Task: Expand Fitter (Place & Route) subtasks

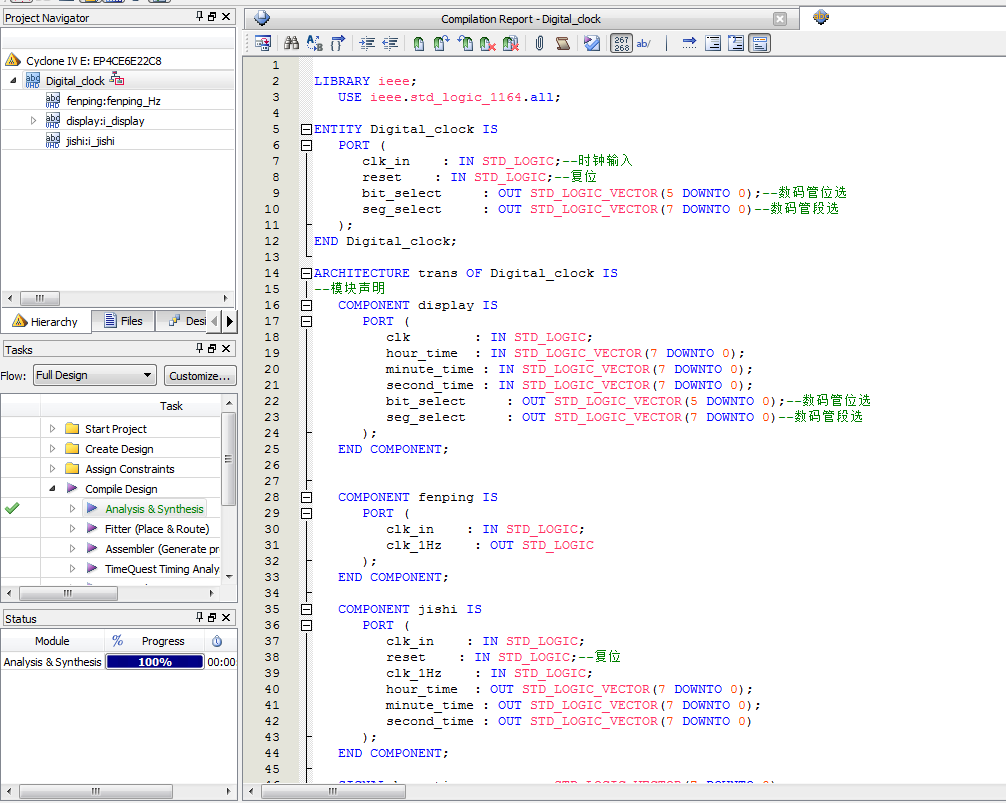Action: (x=72, y=528)
